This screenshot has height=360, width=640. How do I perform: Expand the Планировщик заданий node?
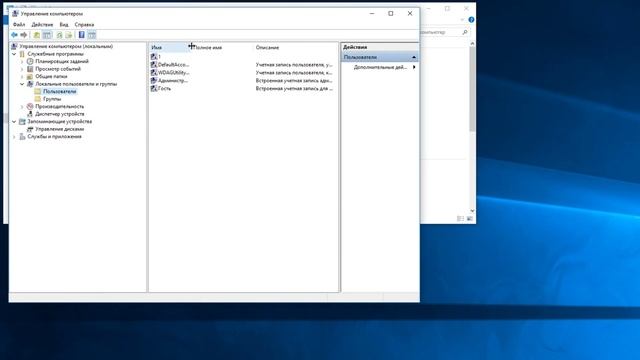[x=22, y=61]
